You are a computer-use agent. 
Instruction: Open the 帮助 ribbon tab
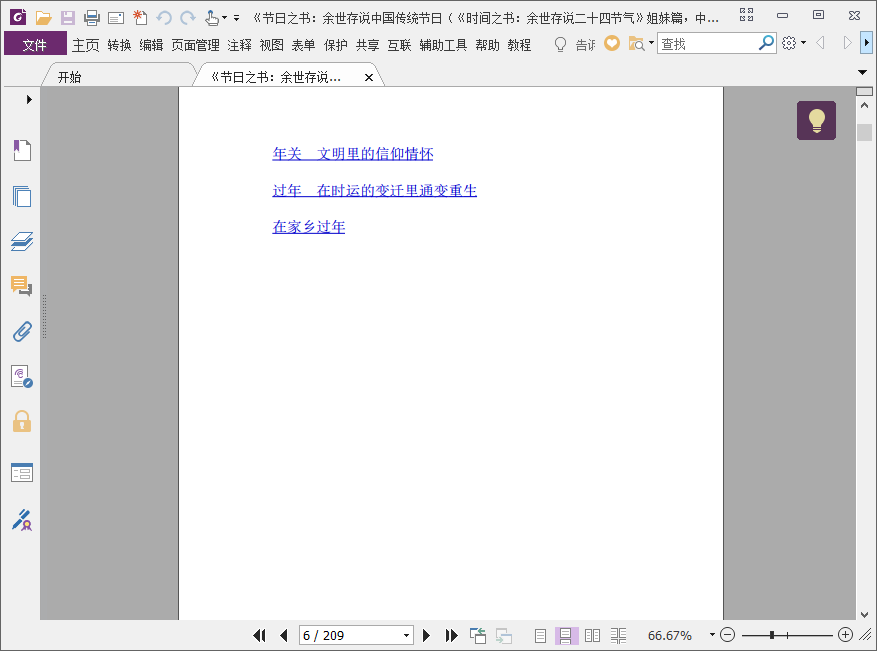coord(487,45)
